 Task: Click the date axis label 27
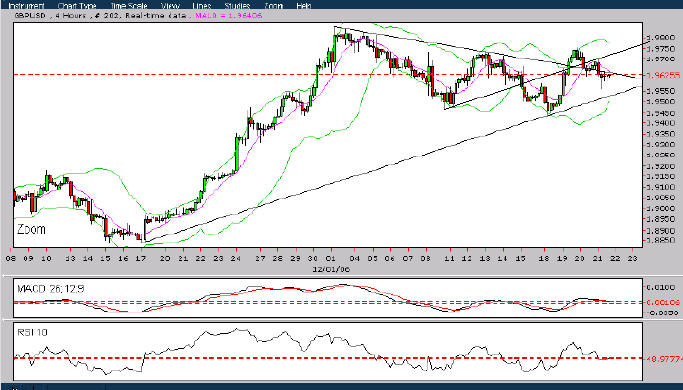pos(260,258)
